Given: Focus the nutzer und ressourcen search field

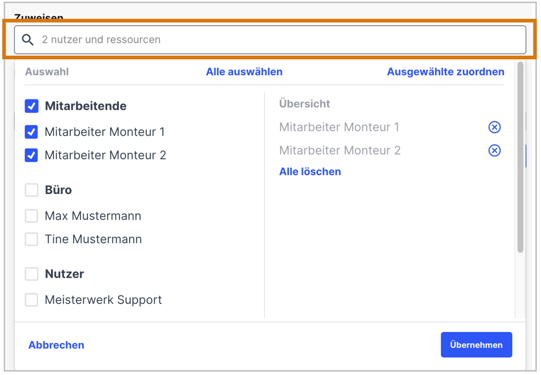Looking at the screenshot, I should 270,40.
